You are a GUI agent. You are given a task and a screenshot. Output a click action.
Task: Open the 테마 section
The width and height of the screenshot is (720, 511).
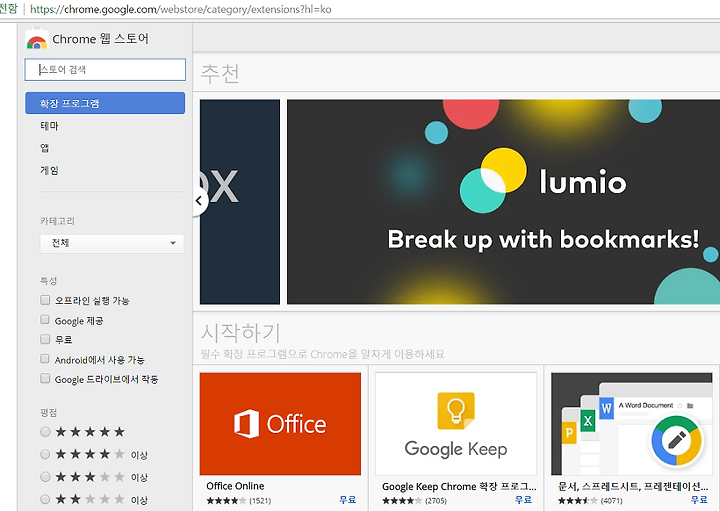coord(49,125)
